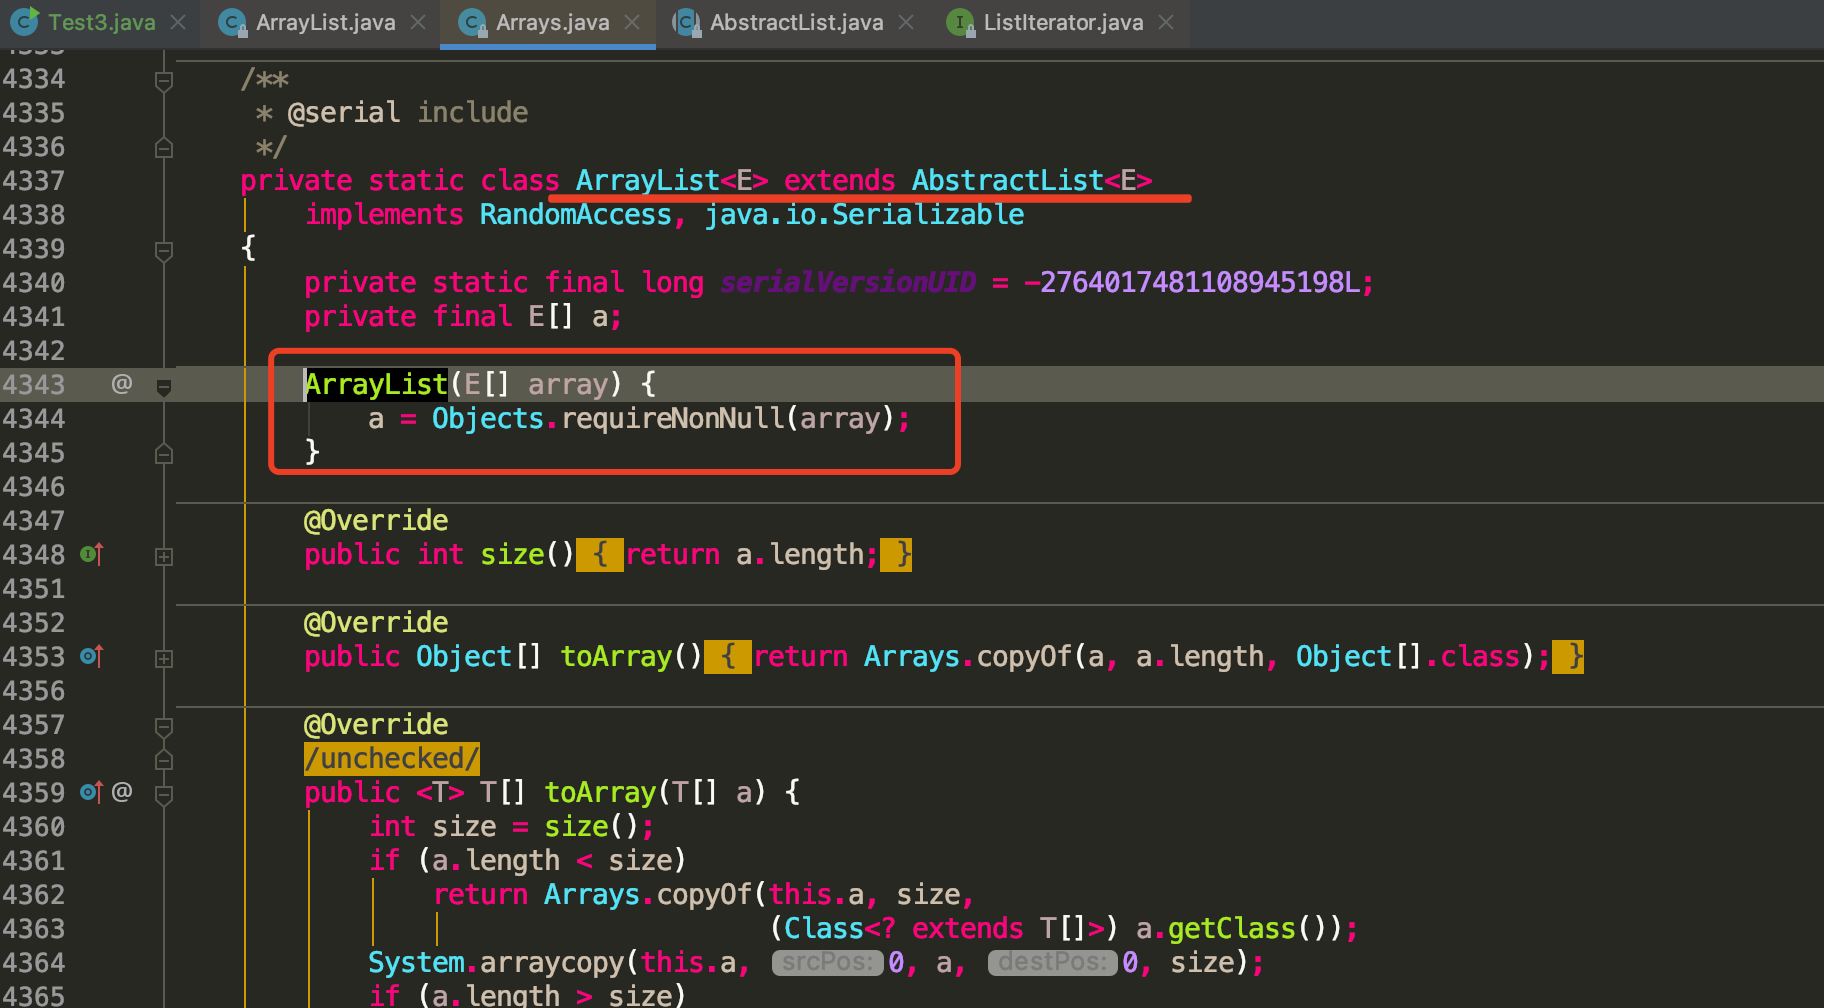Click line number 4362 in the gutter
This screenshot has width=1824, height=1008.
34,894
